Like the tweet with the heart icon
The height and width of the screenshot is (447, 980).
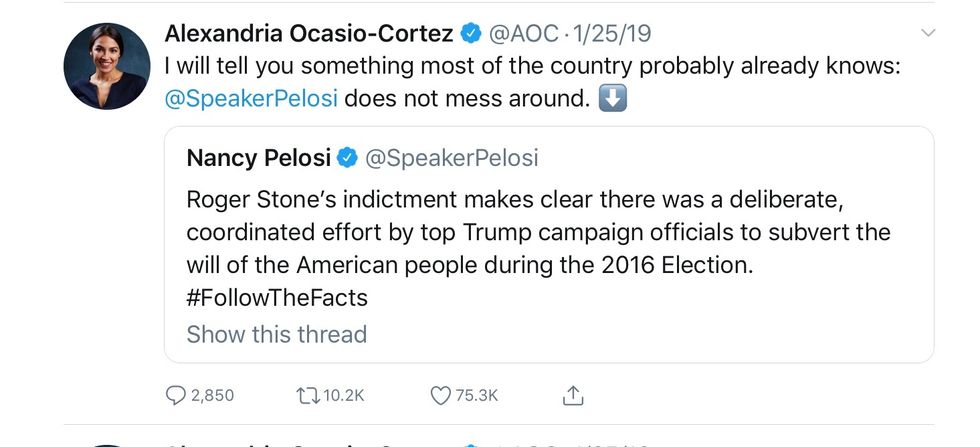pyautogui.click(x=440, y=396)
